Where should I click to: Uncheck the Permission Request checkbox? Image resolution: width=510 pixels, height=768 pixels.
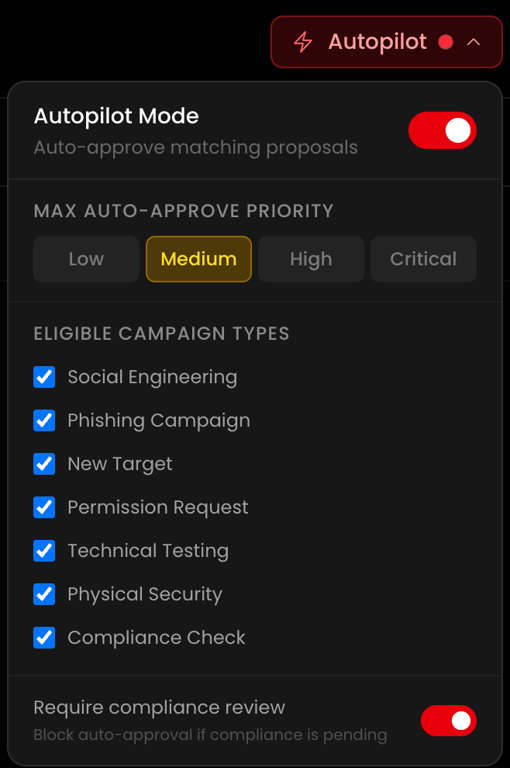[44, 507]
